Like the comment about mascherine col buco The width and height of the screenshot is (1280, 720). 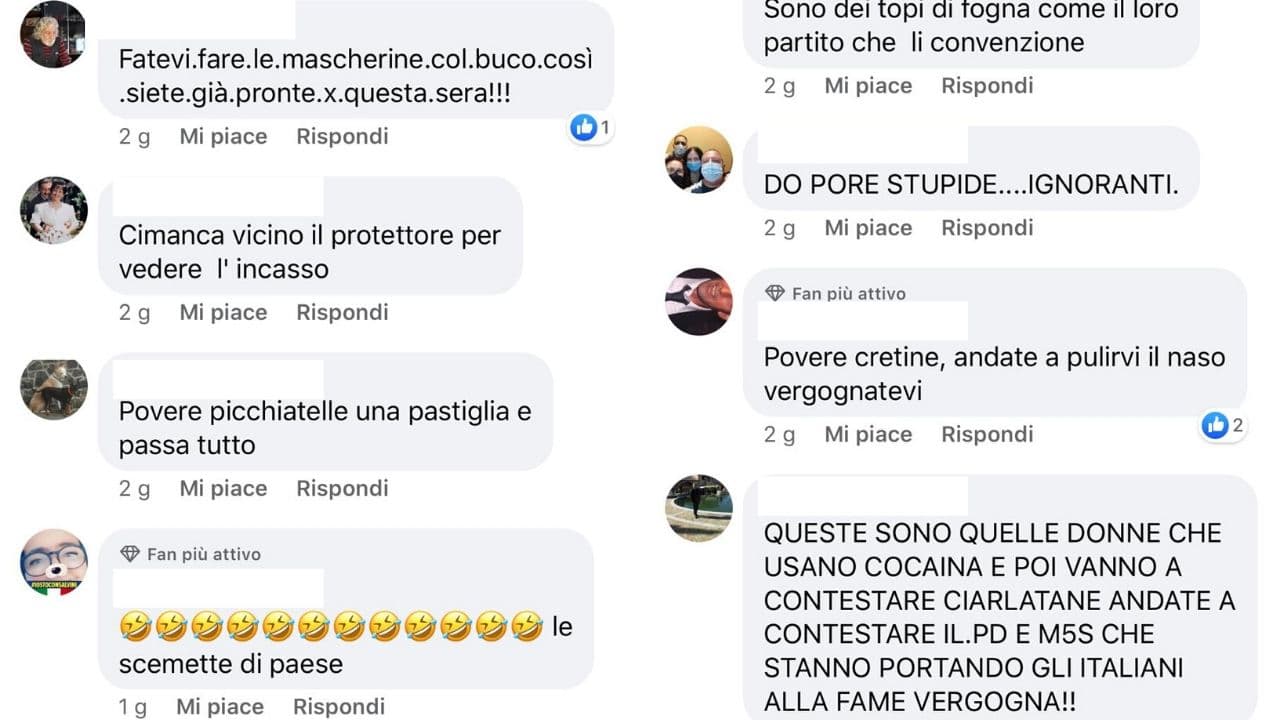pyautogui.click(x=223, y=136)
